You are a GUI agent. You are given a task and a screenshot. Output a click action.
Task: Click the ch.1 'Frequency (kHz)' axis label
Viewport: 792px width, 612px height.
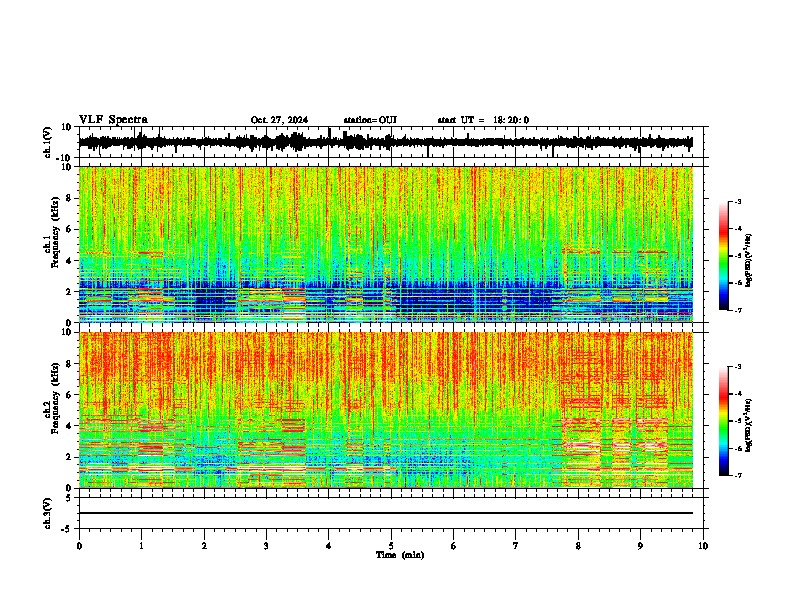[x=55, y=233]
